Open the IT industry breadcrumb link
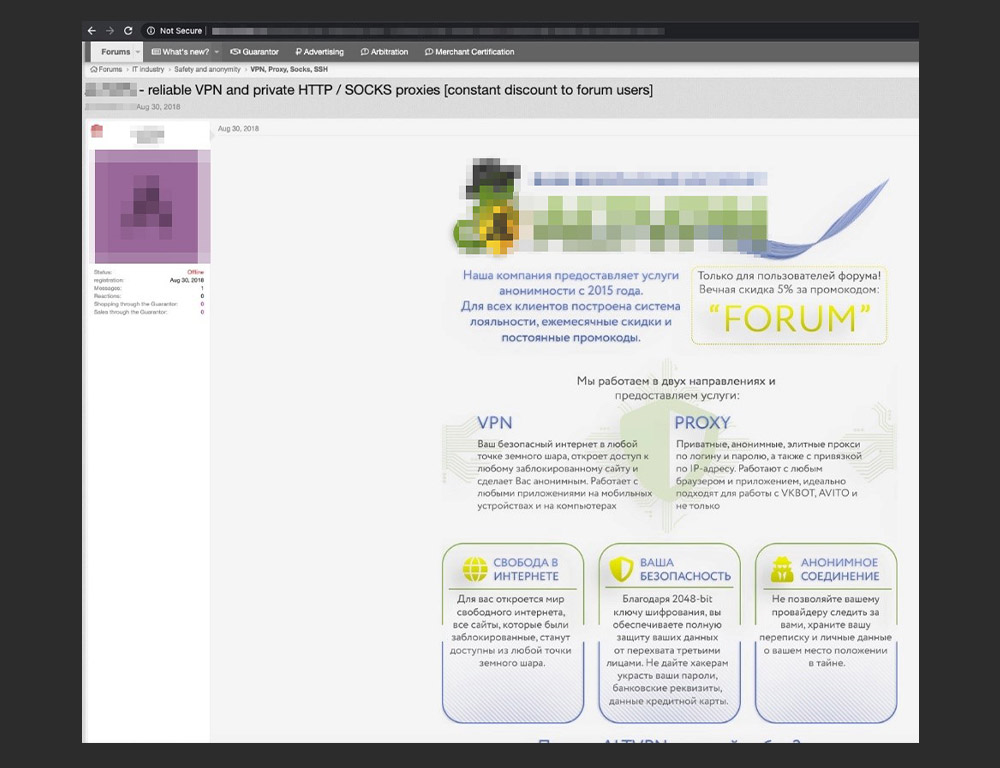 coord(148,70)
